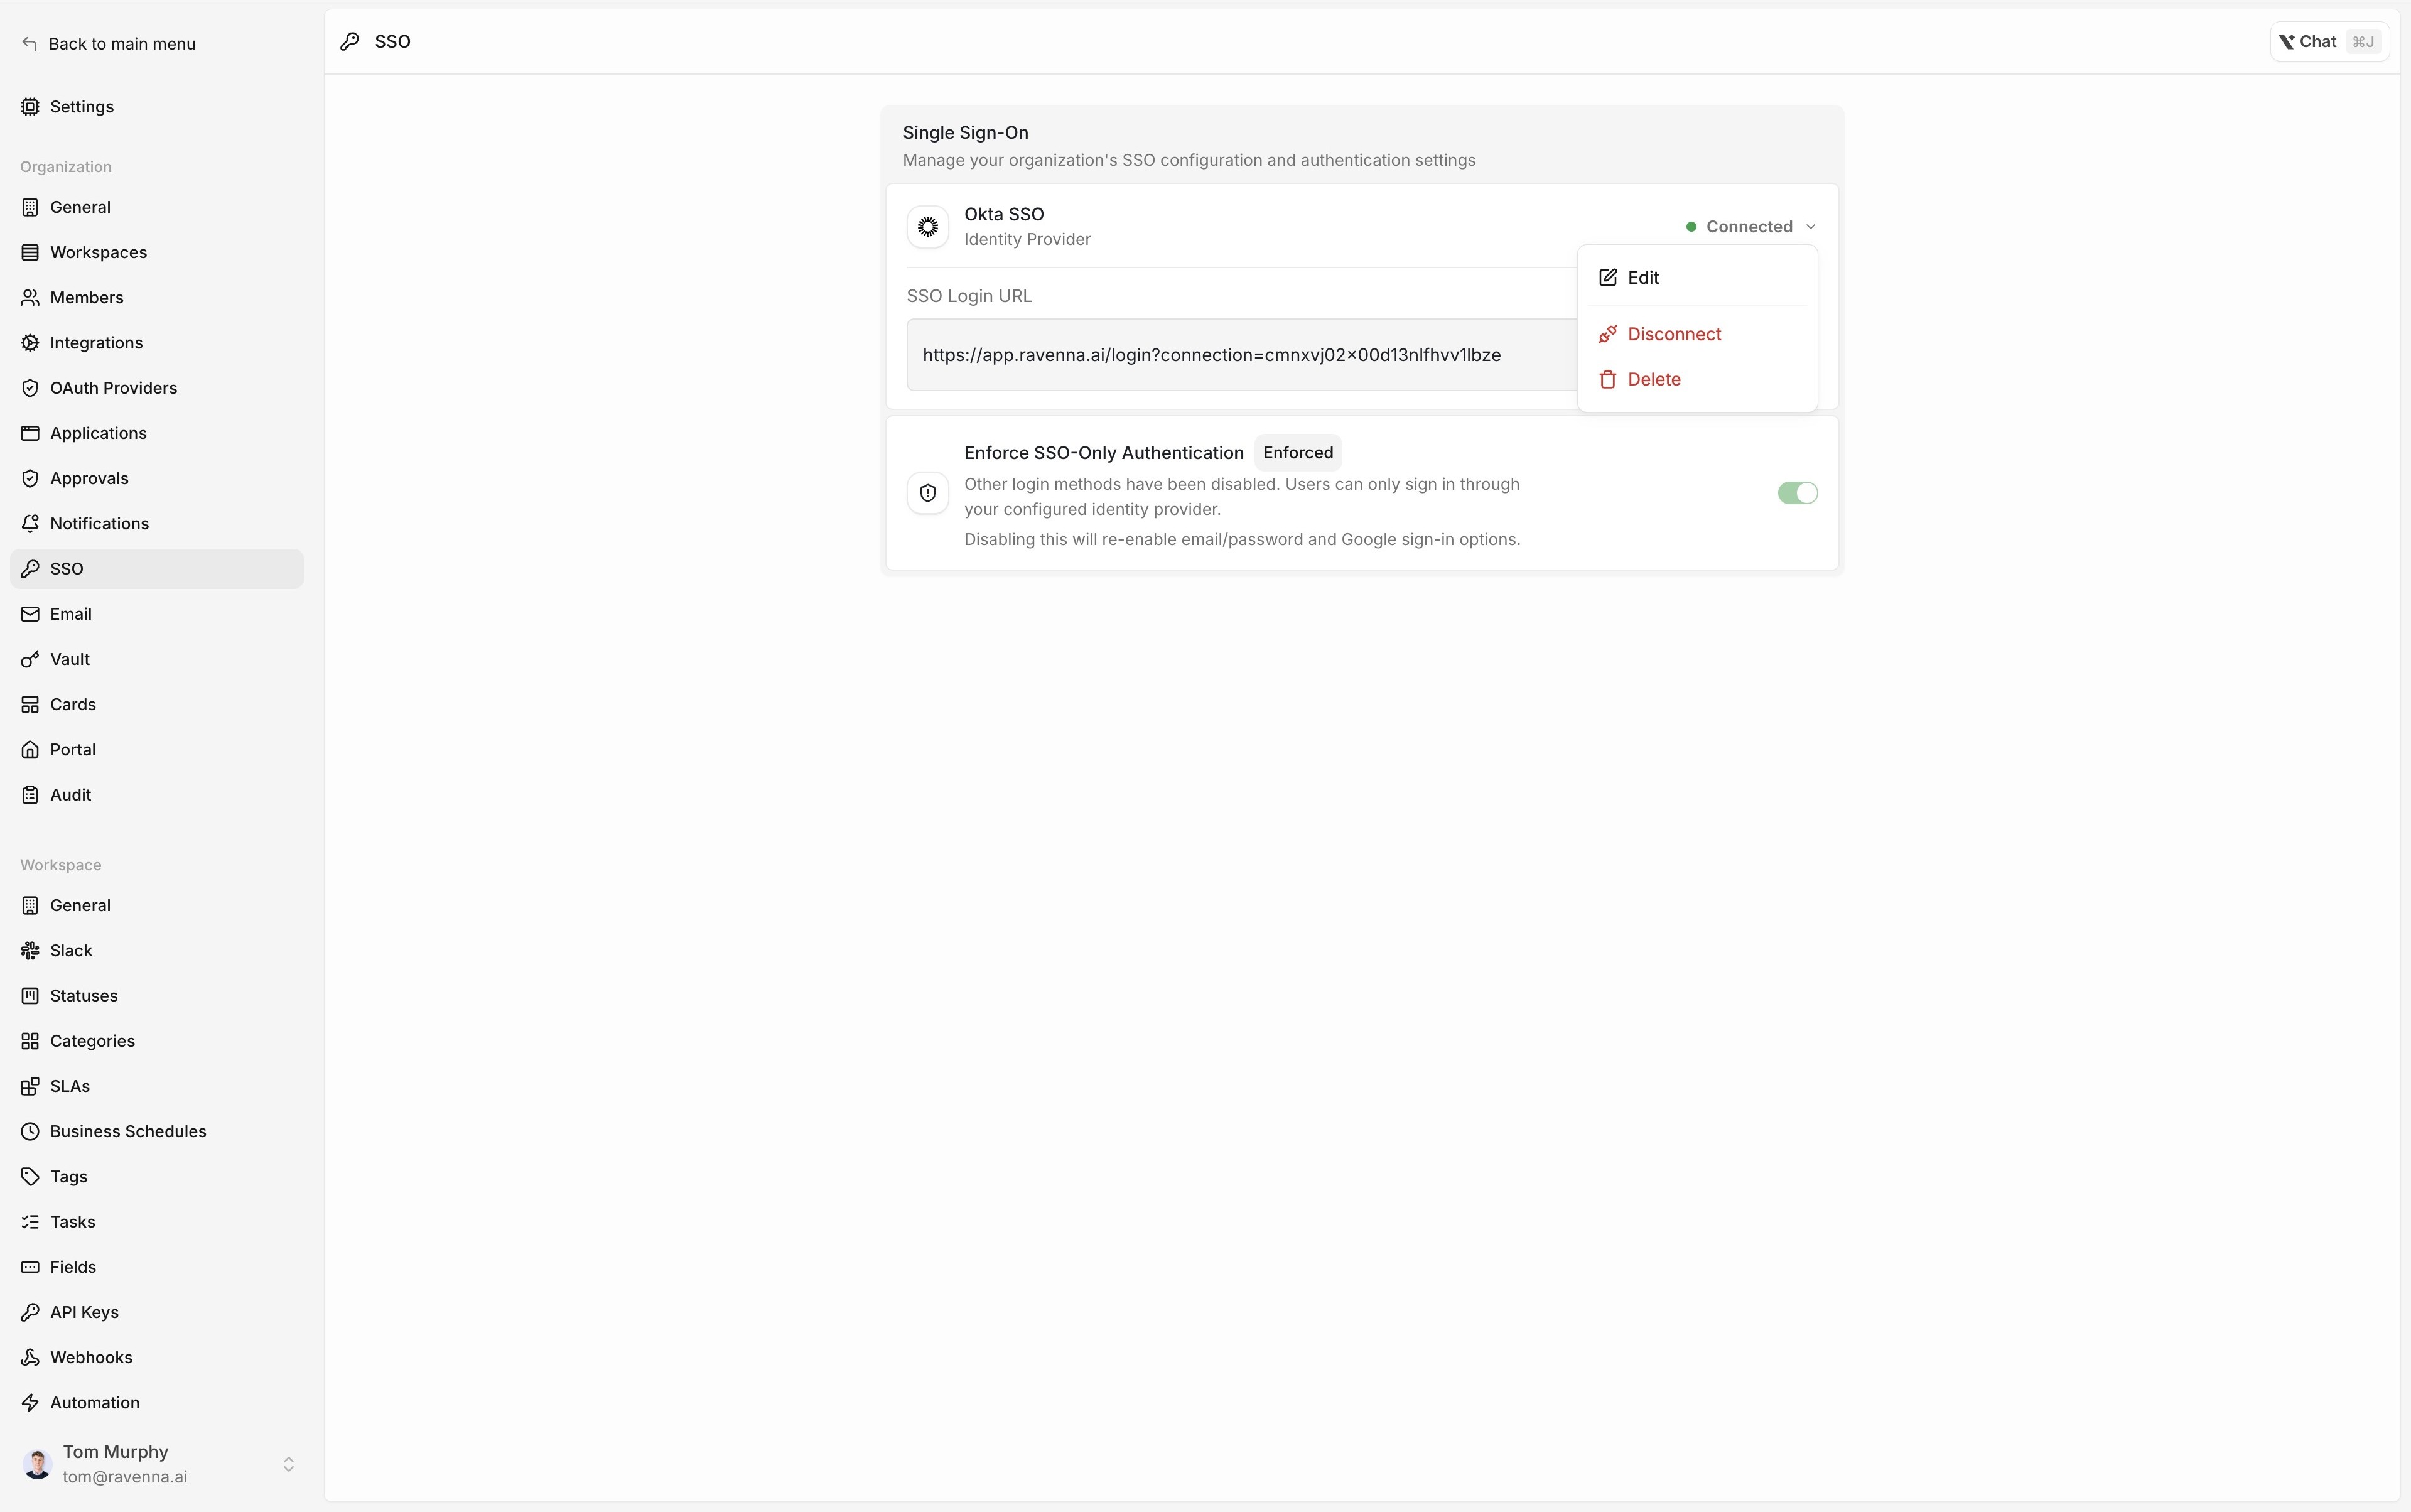Open the Chat panel button

point(2329,42)
